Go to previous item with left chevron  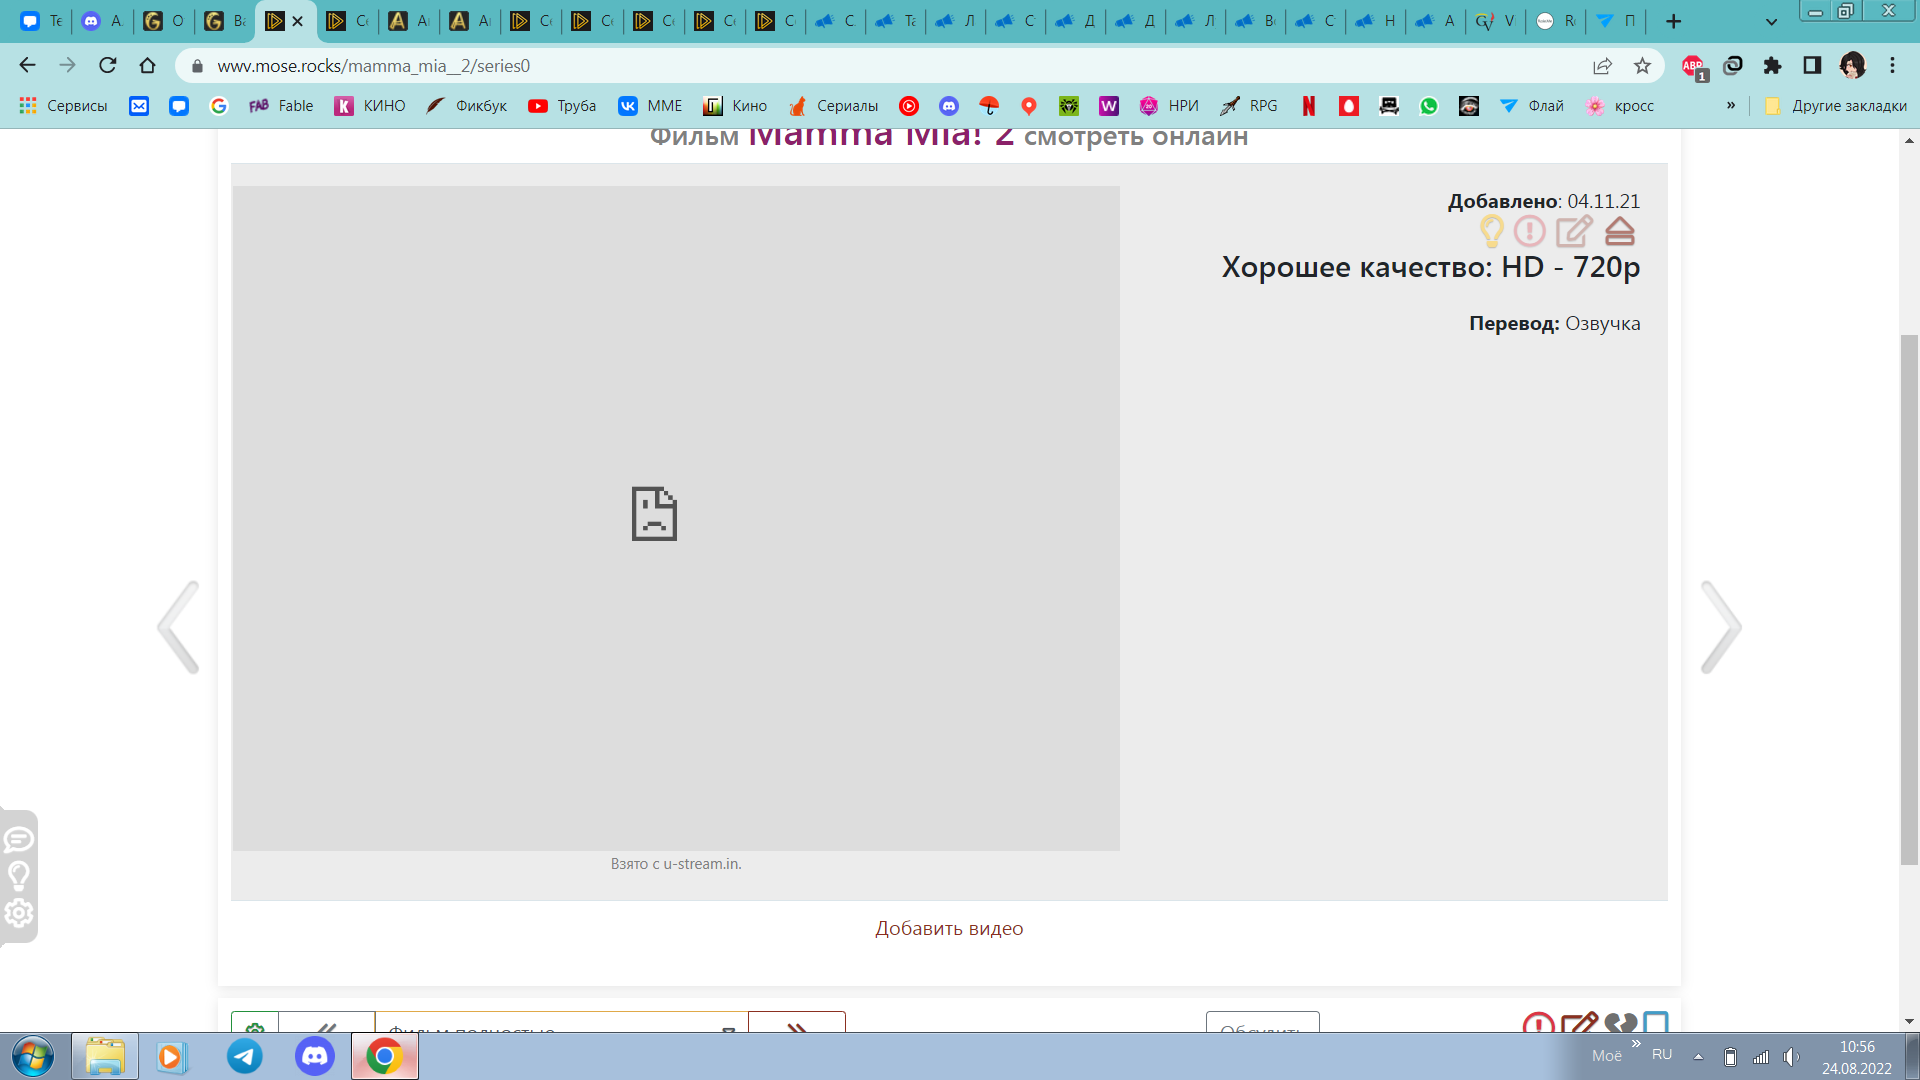[x=179, y=627]
